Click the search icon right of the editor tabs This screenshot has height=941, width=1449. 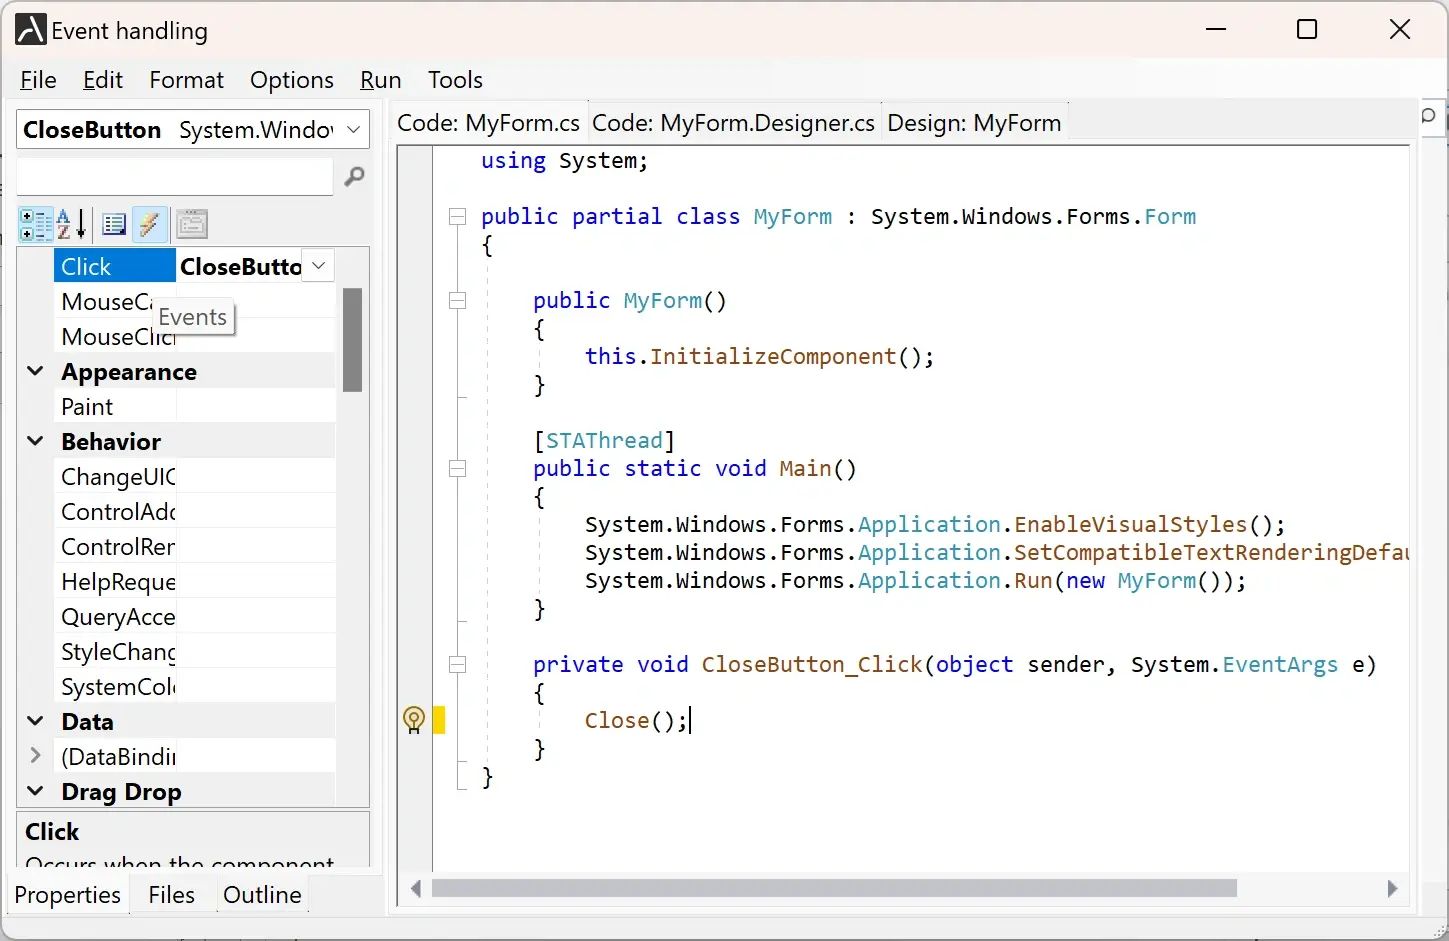click(1429, 117)
